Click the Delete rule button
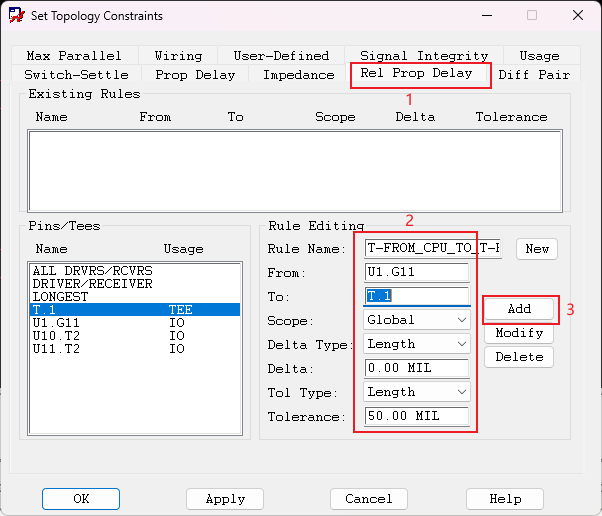 [x=519, y=357]
